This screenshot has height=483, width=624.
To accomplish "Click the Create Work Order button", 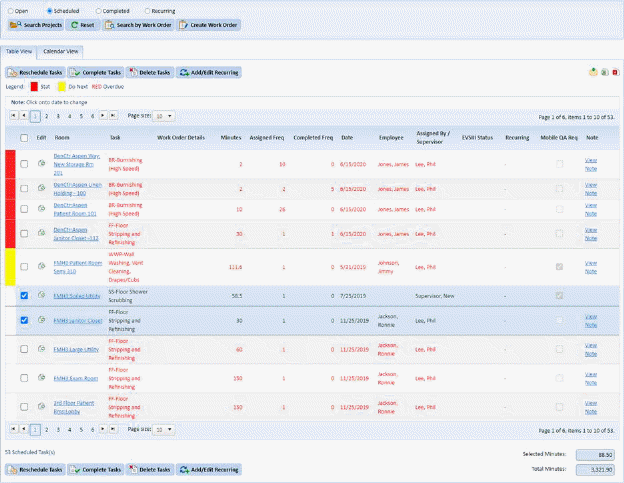I will 209,24.
